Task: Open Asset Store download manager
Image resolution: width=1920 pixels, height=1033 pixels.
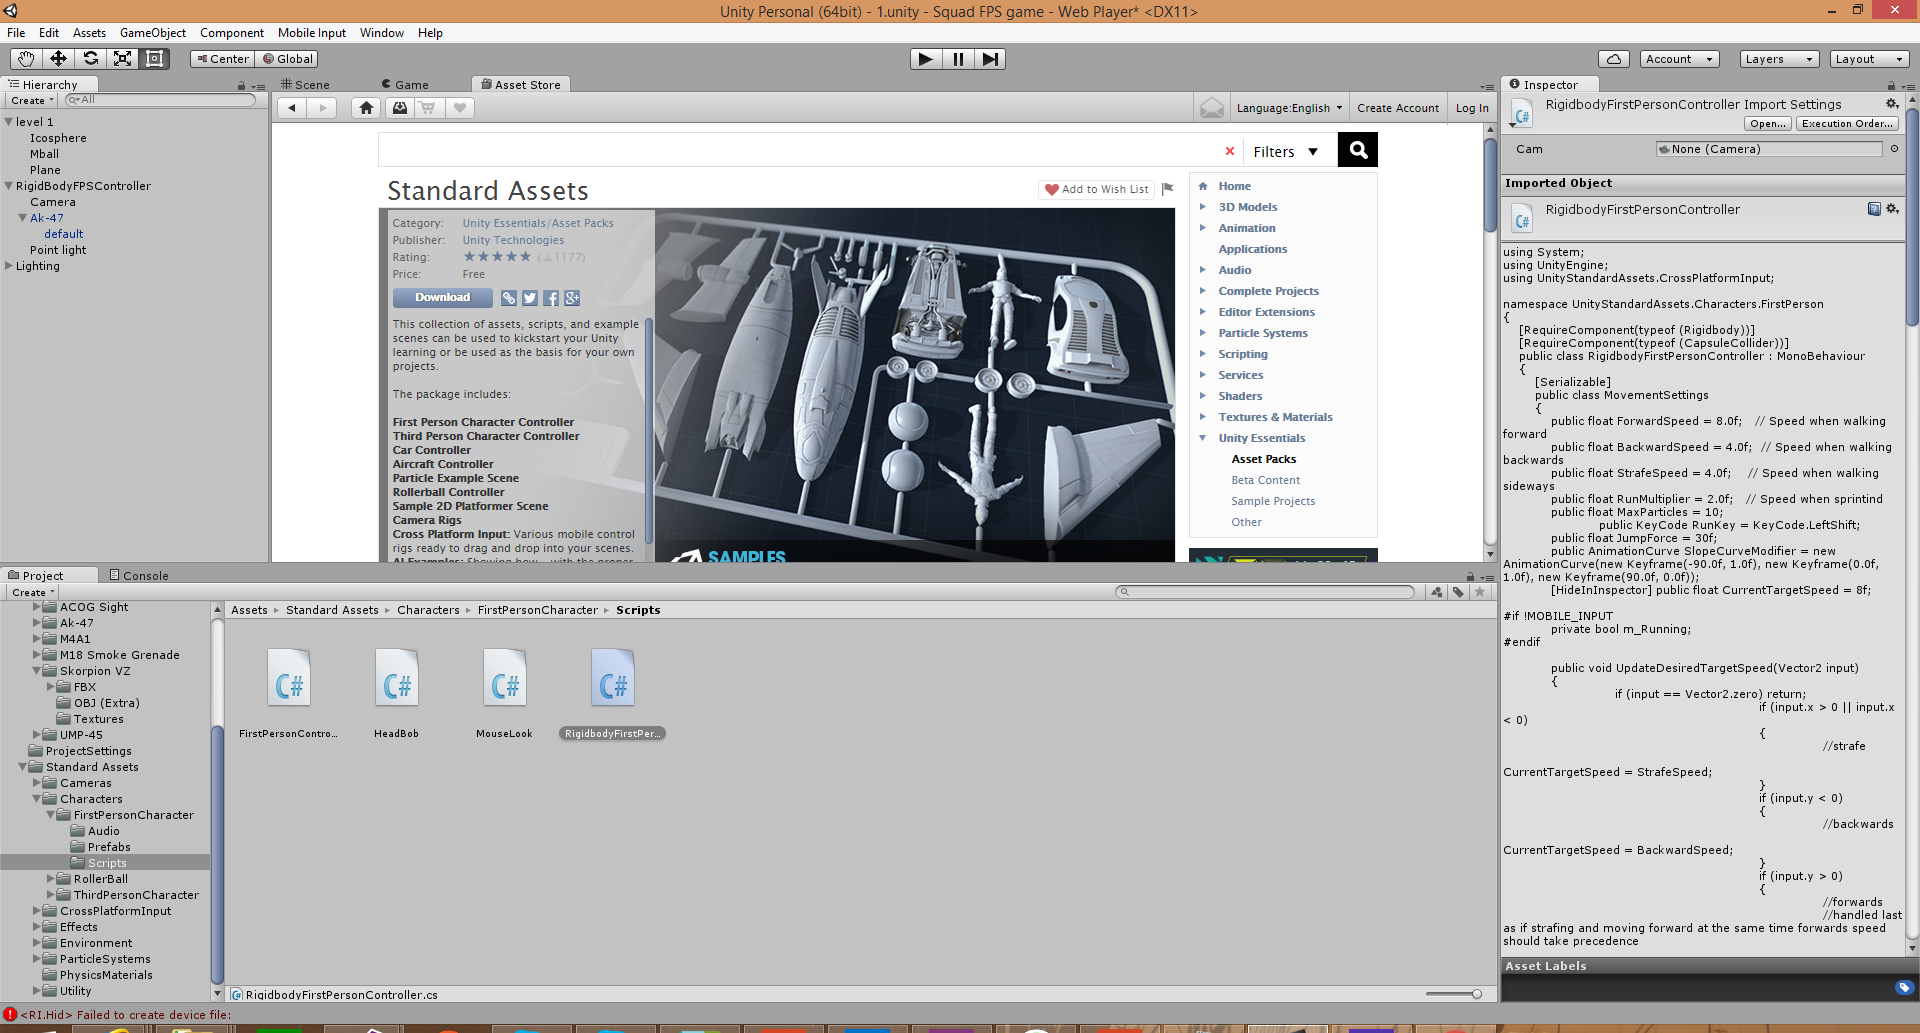Action: [x=399, y=108]
